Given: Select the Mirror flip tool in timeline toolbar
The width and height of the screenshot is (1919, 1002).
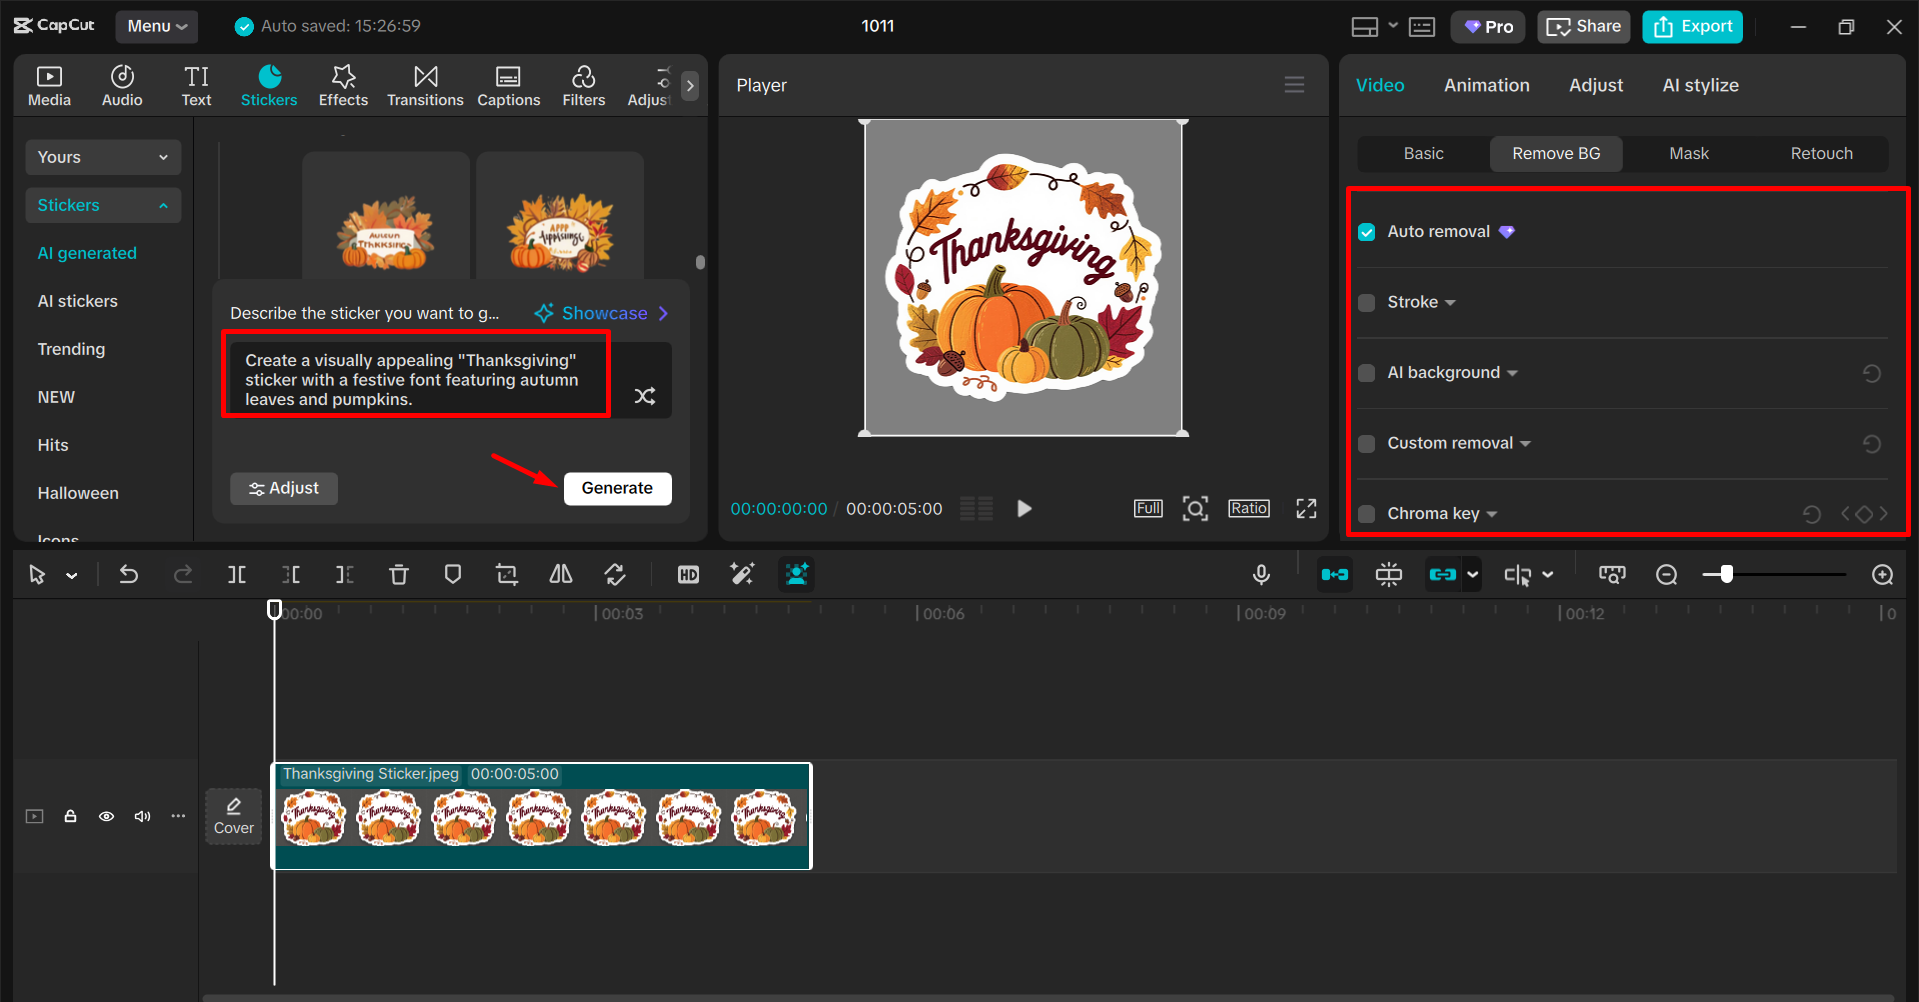Looking at the screenshot, I should click(560, 574).
